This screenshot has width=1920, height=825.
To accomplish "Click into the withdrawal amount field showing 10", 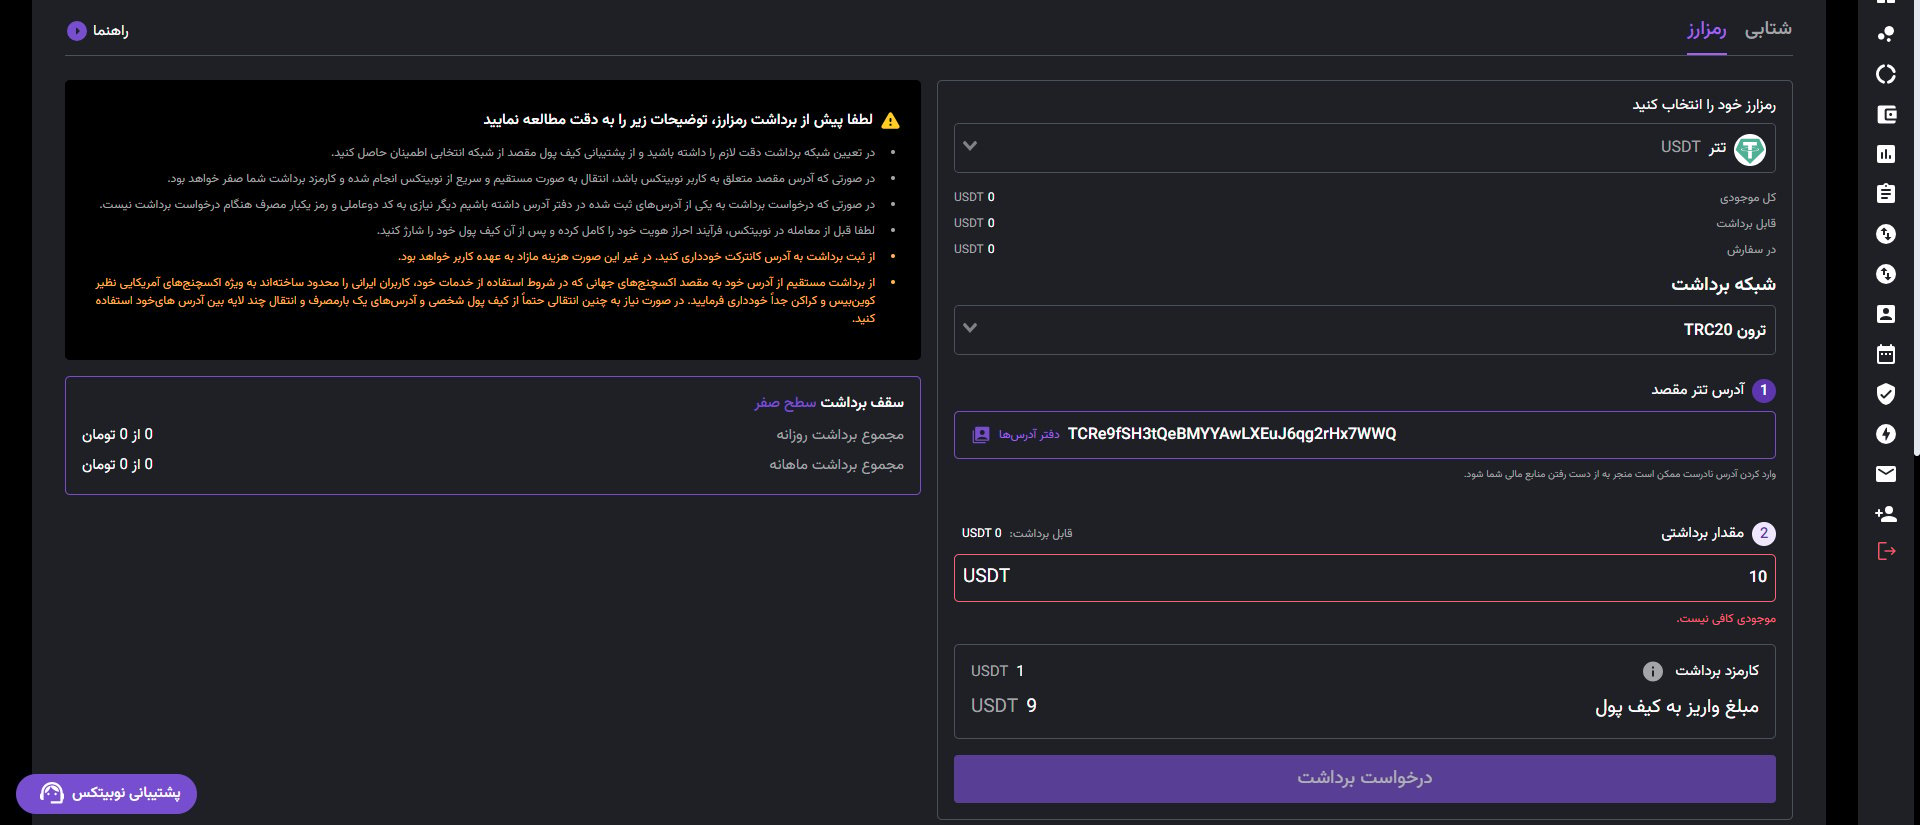I will coord(1365,577).
